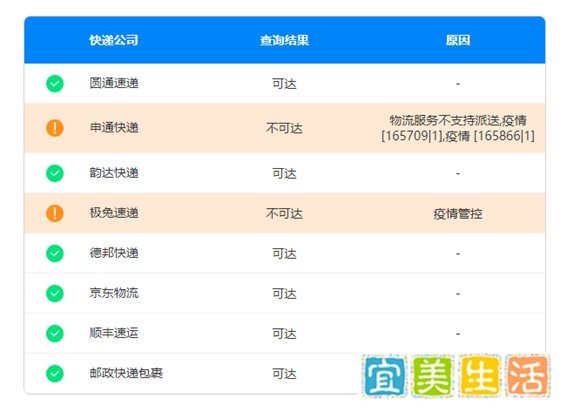The width and height of the screenshot is (567, 412).
Task: Click the green check icon beside 顺丰速运
Action: point(55,334)
